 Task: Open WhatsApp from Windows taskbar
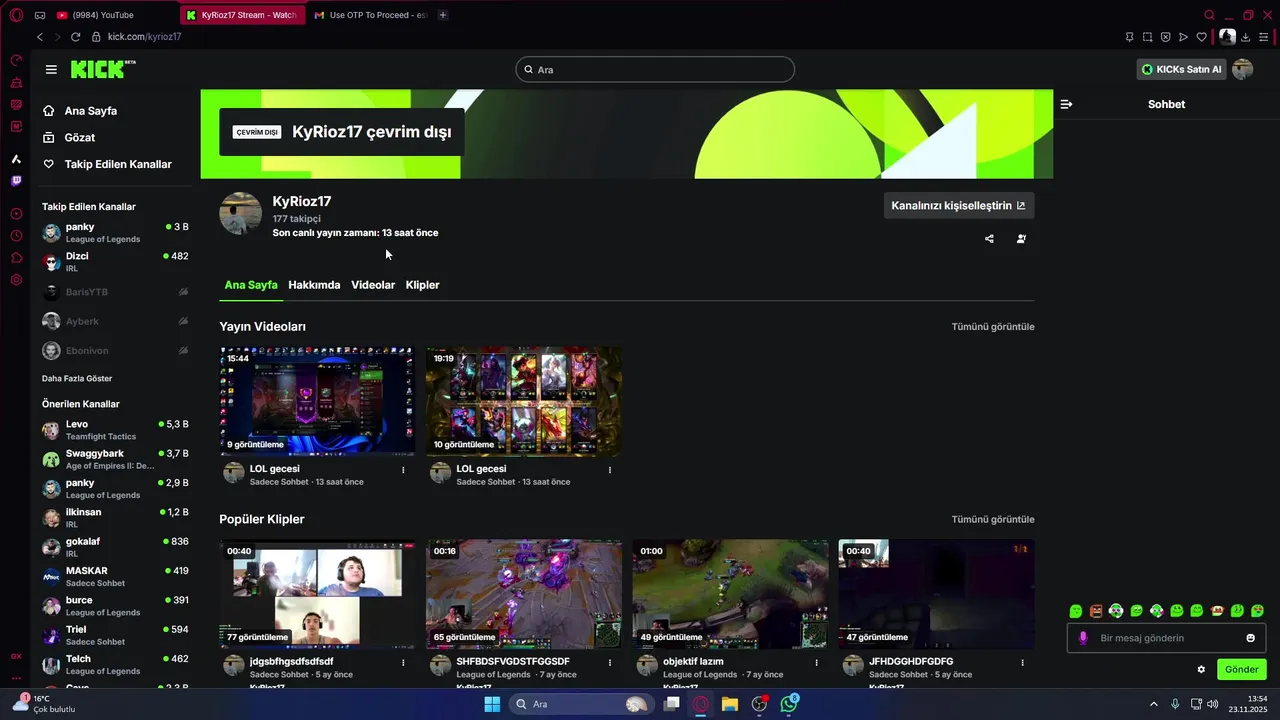click(x=789, y=704)
